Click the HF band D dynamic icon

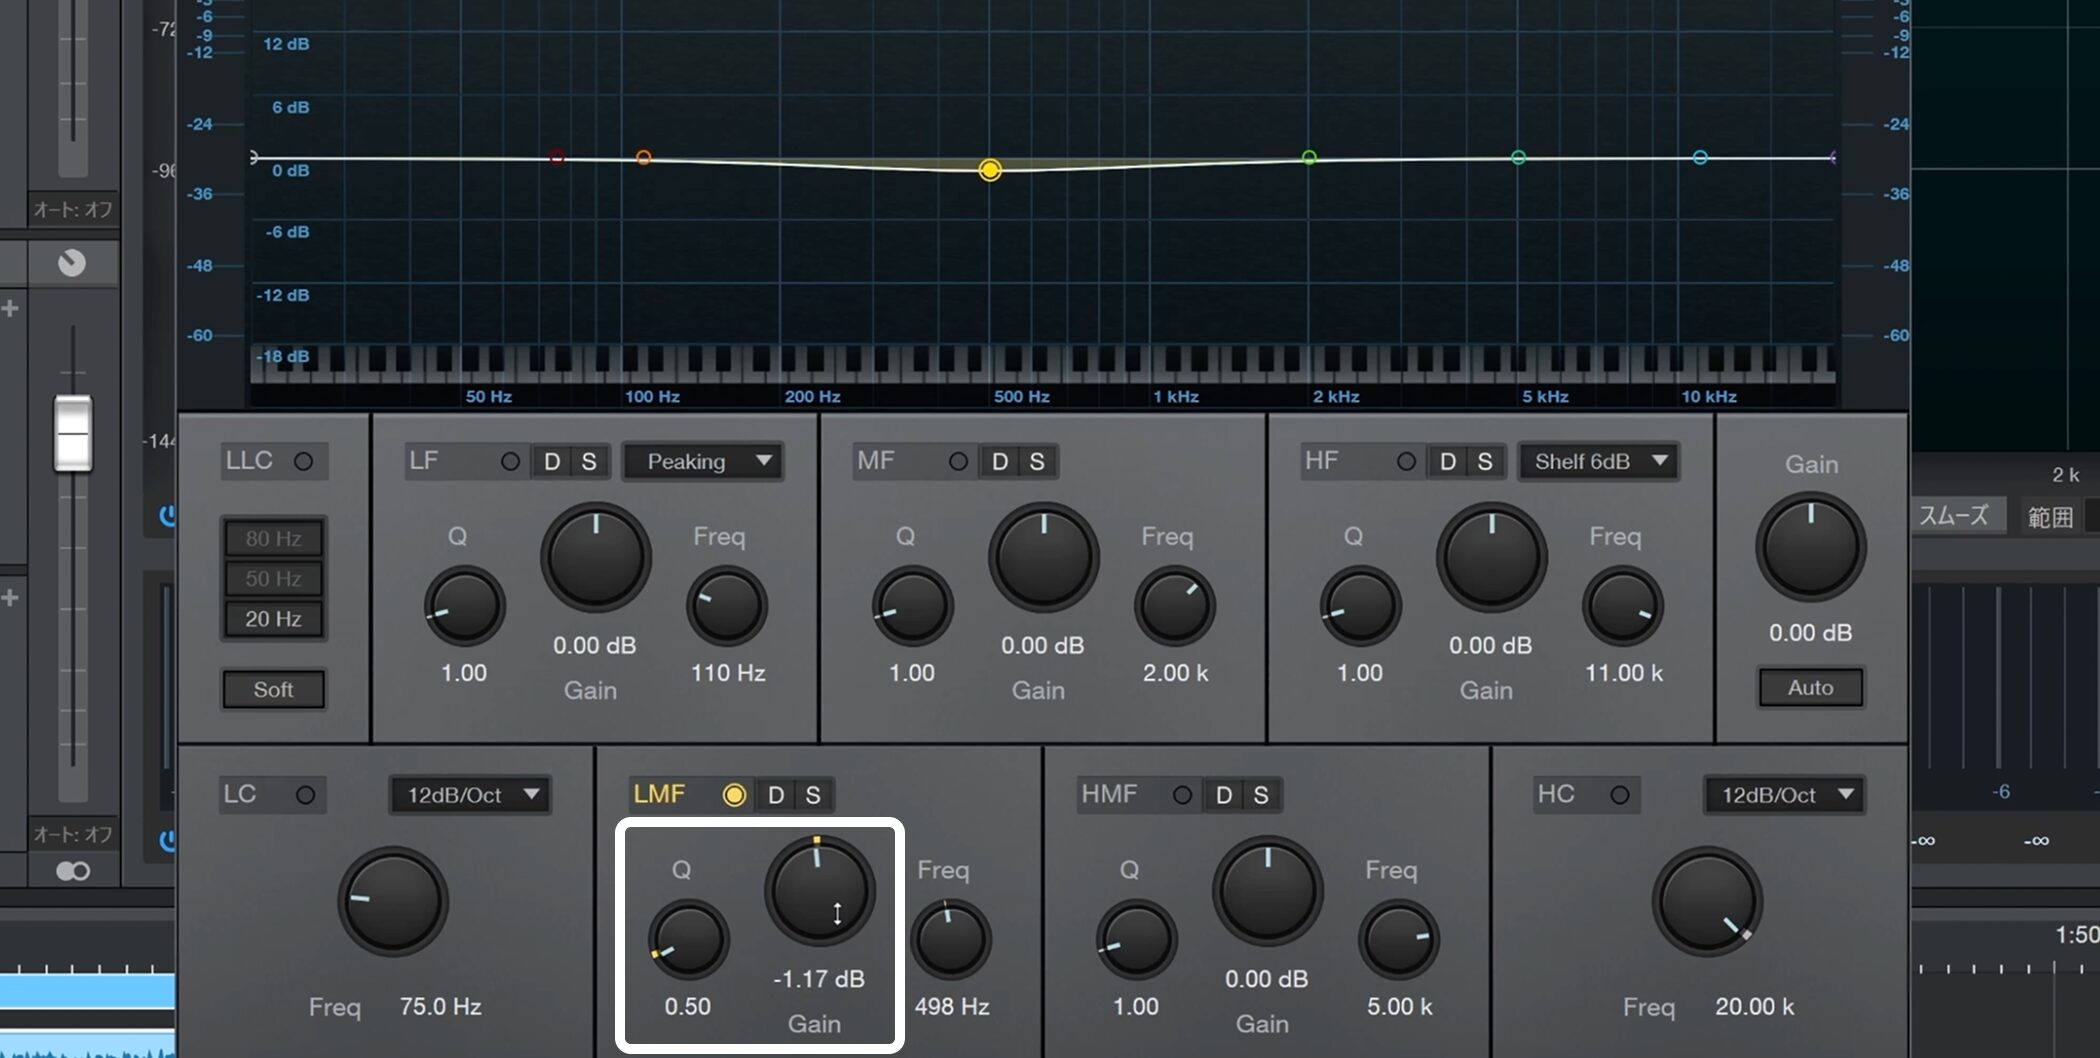click(1447, 461)
